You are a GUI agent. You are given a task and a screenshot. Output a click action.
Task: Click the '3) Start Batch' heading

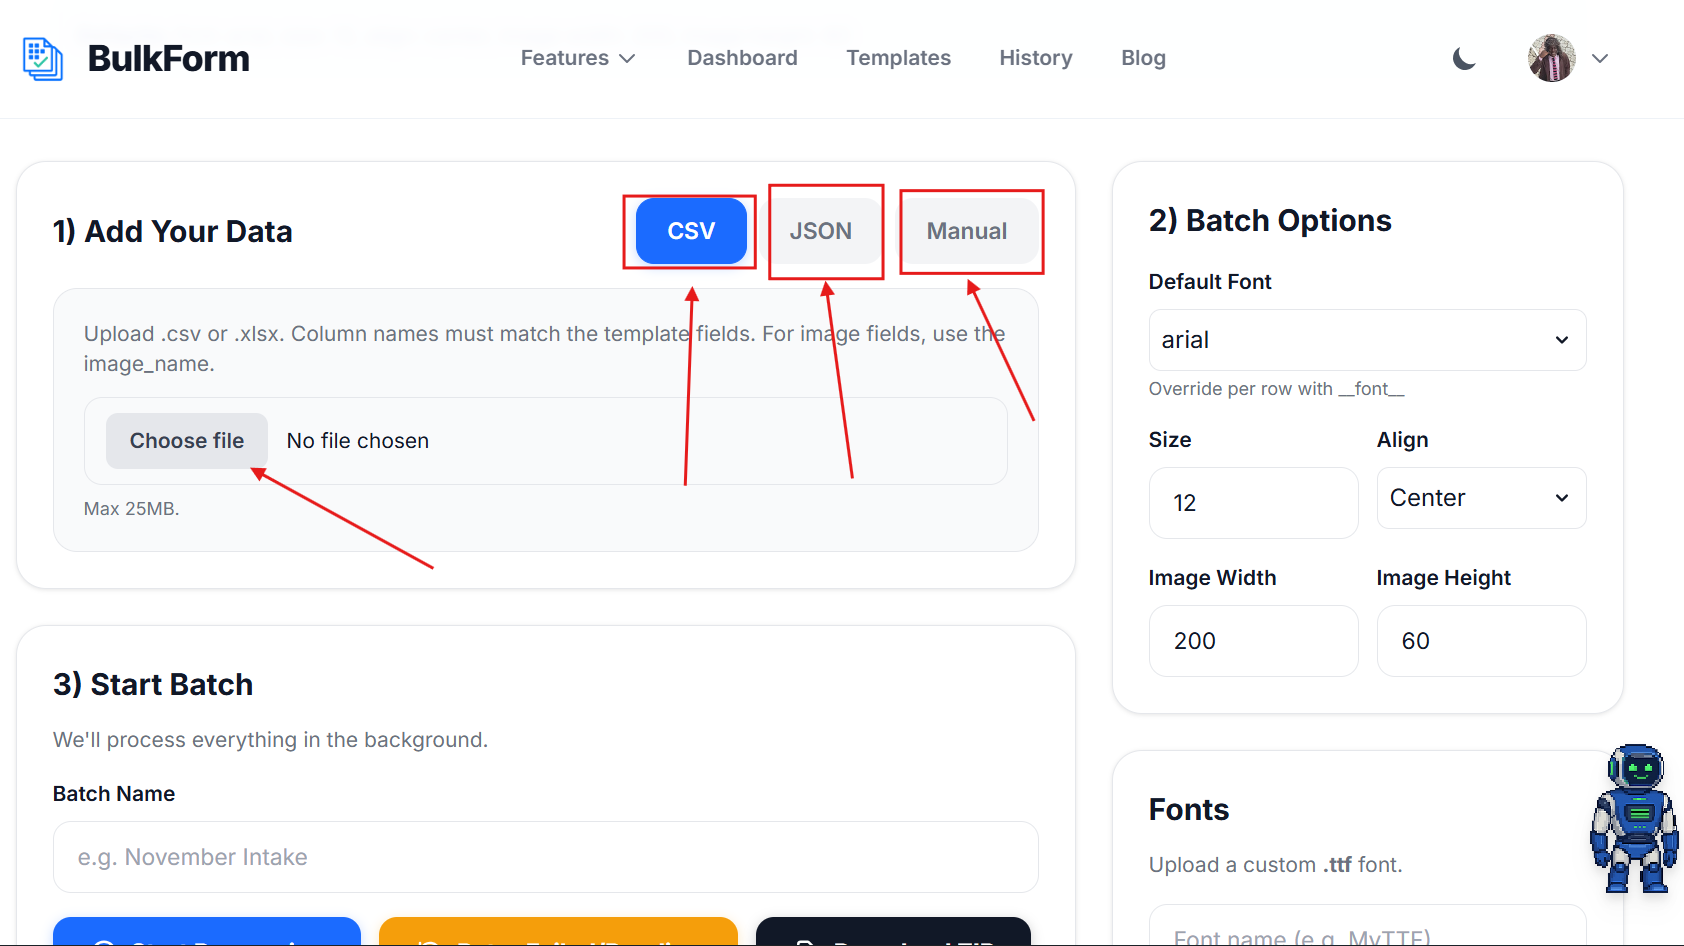click(x=153, y=685)
